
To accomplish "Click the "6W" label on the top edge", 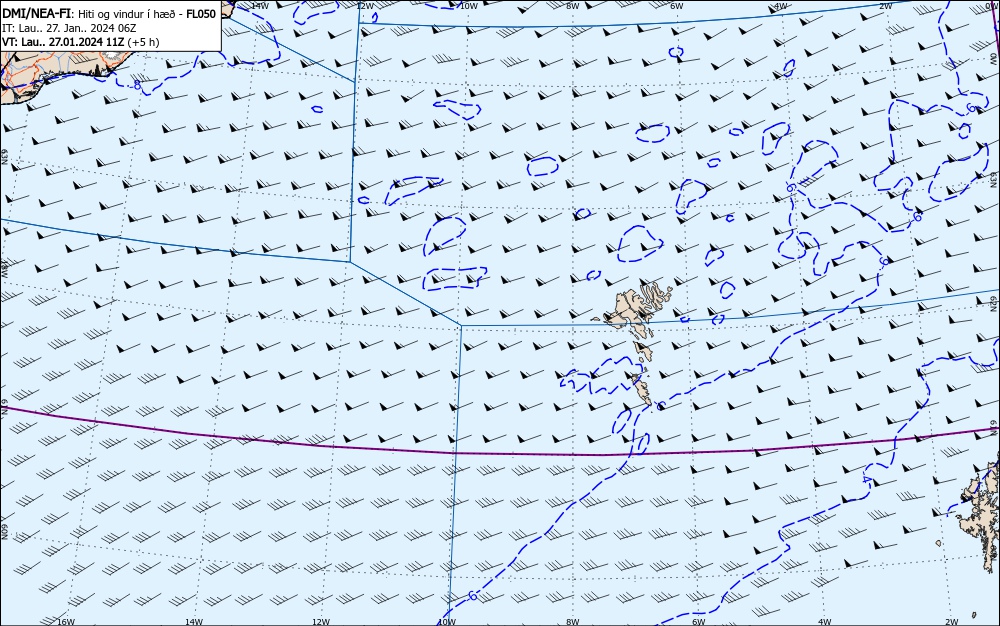I will [677, 6].
